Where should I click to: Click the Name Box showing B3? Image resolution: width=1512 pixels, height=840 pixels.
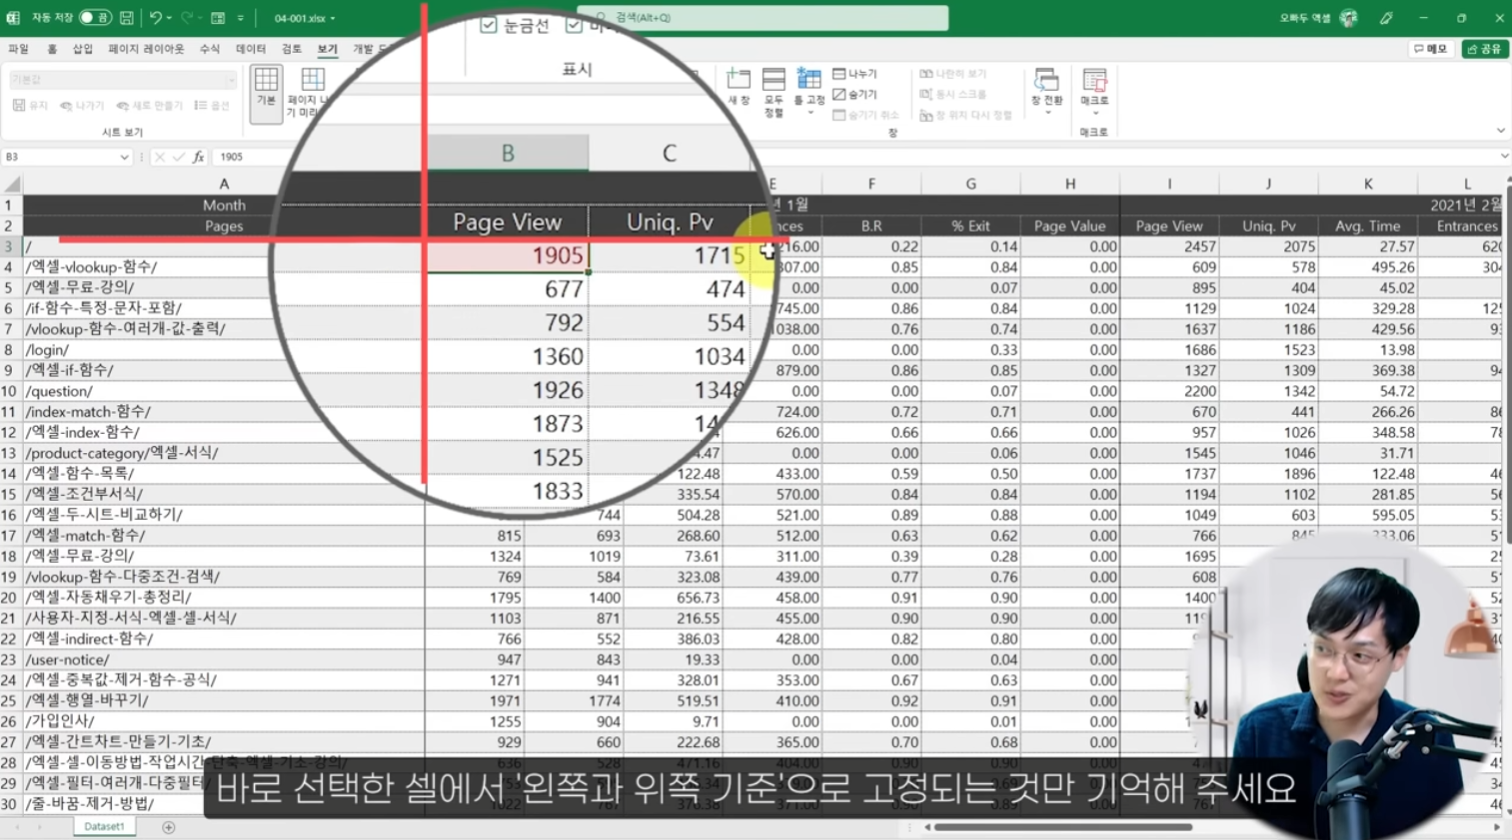60,157
